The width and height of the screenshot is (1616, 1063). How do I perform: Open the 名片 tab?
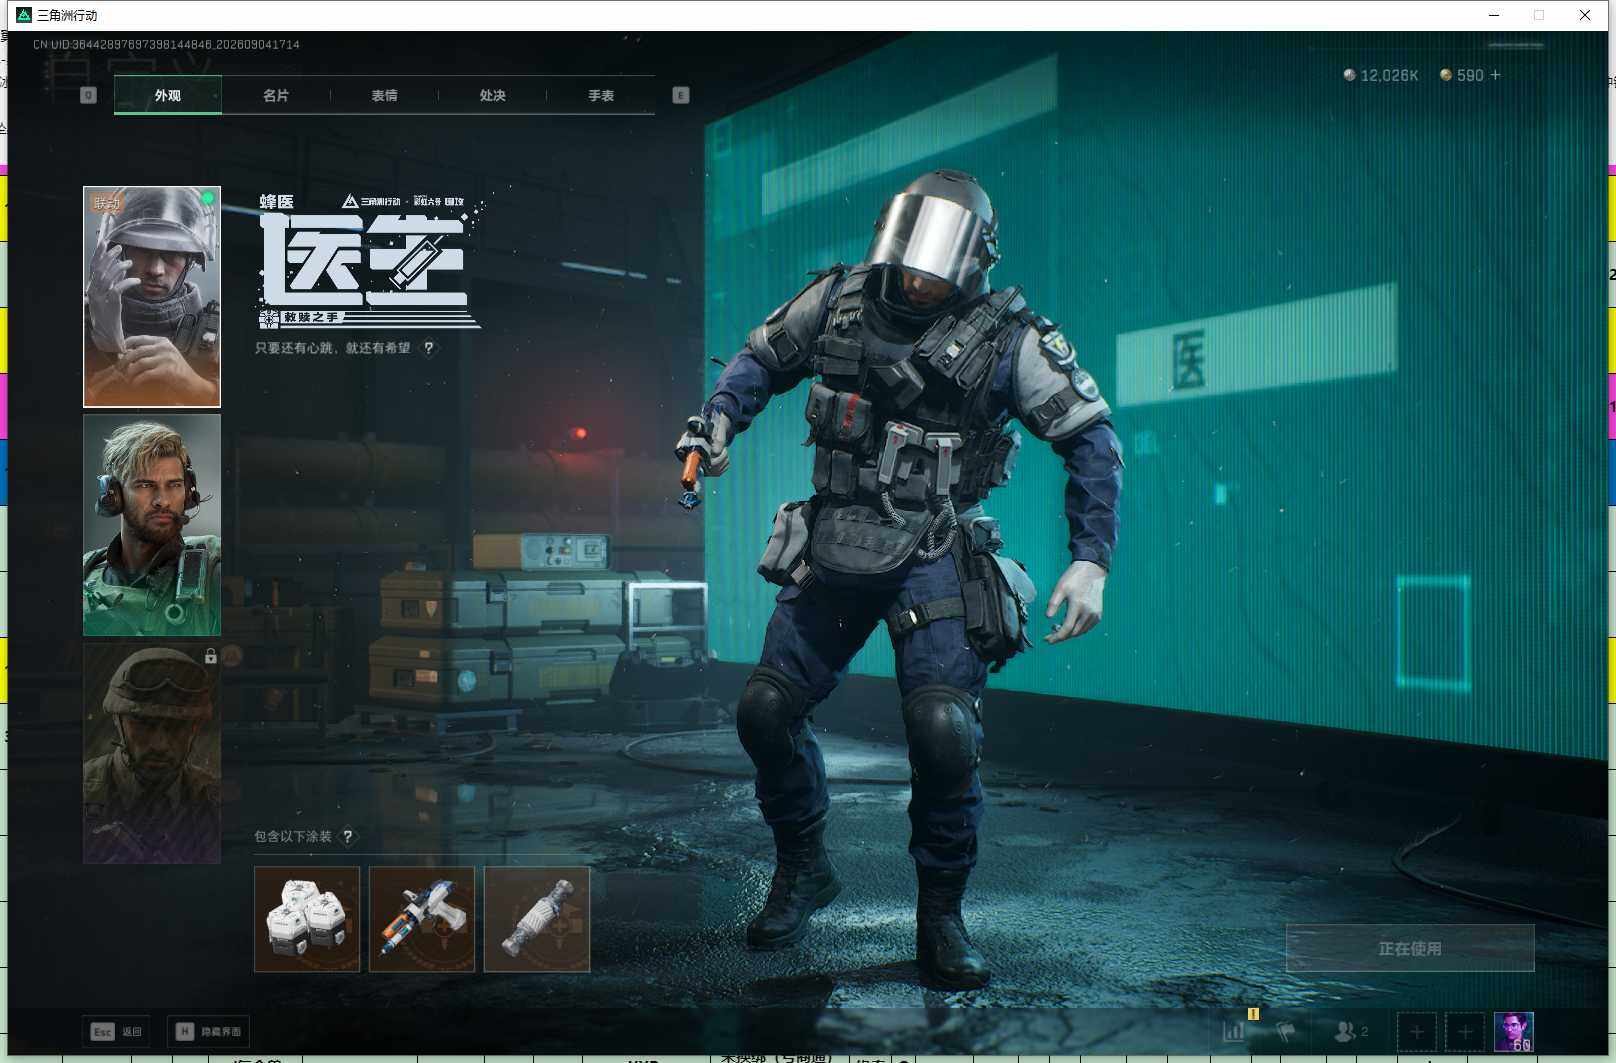pyautogui.click(x=276, y=95)
